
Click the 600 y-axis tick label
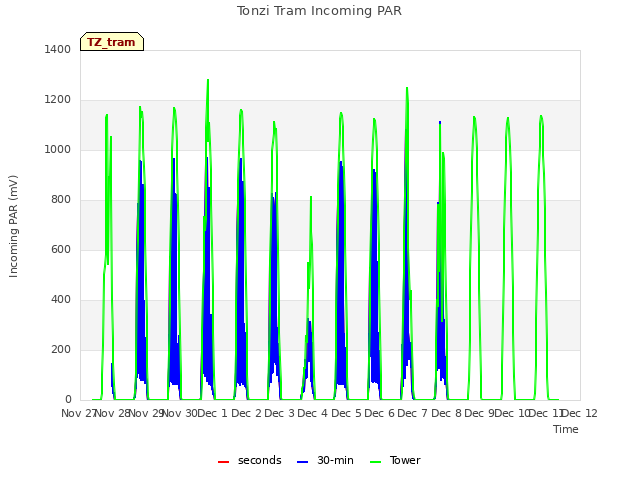pyautogui.click(x=61, y=249)
